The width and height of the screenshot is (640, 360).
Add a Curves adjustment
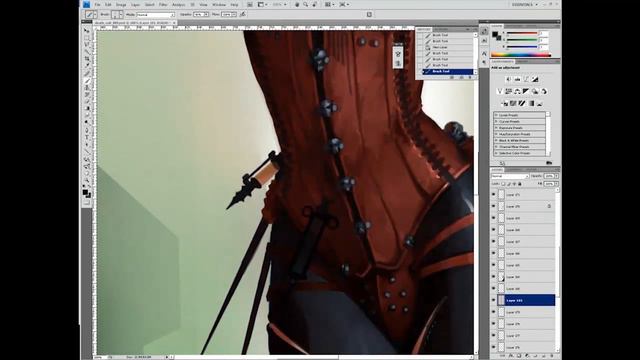[x=526, y=79]
